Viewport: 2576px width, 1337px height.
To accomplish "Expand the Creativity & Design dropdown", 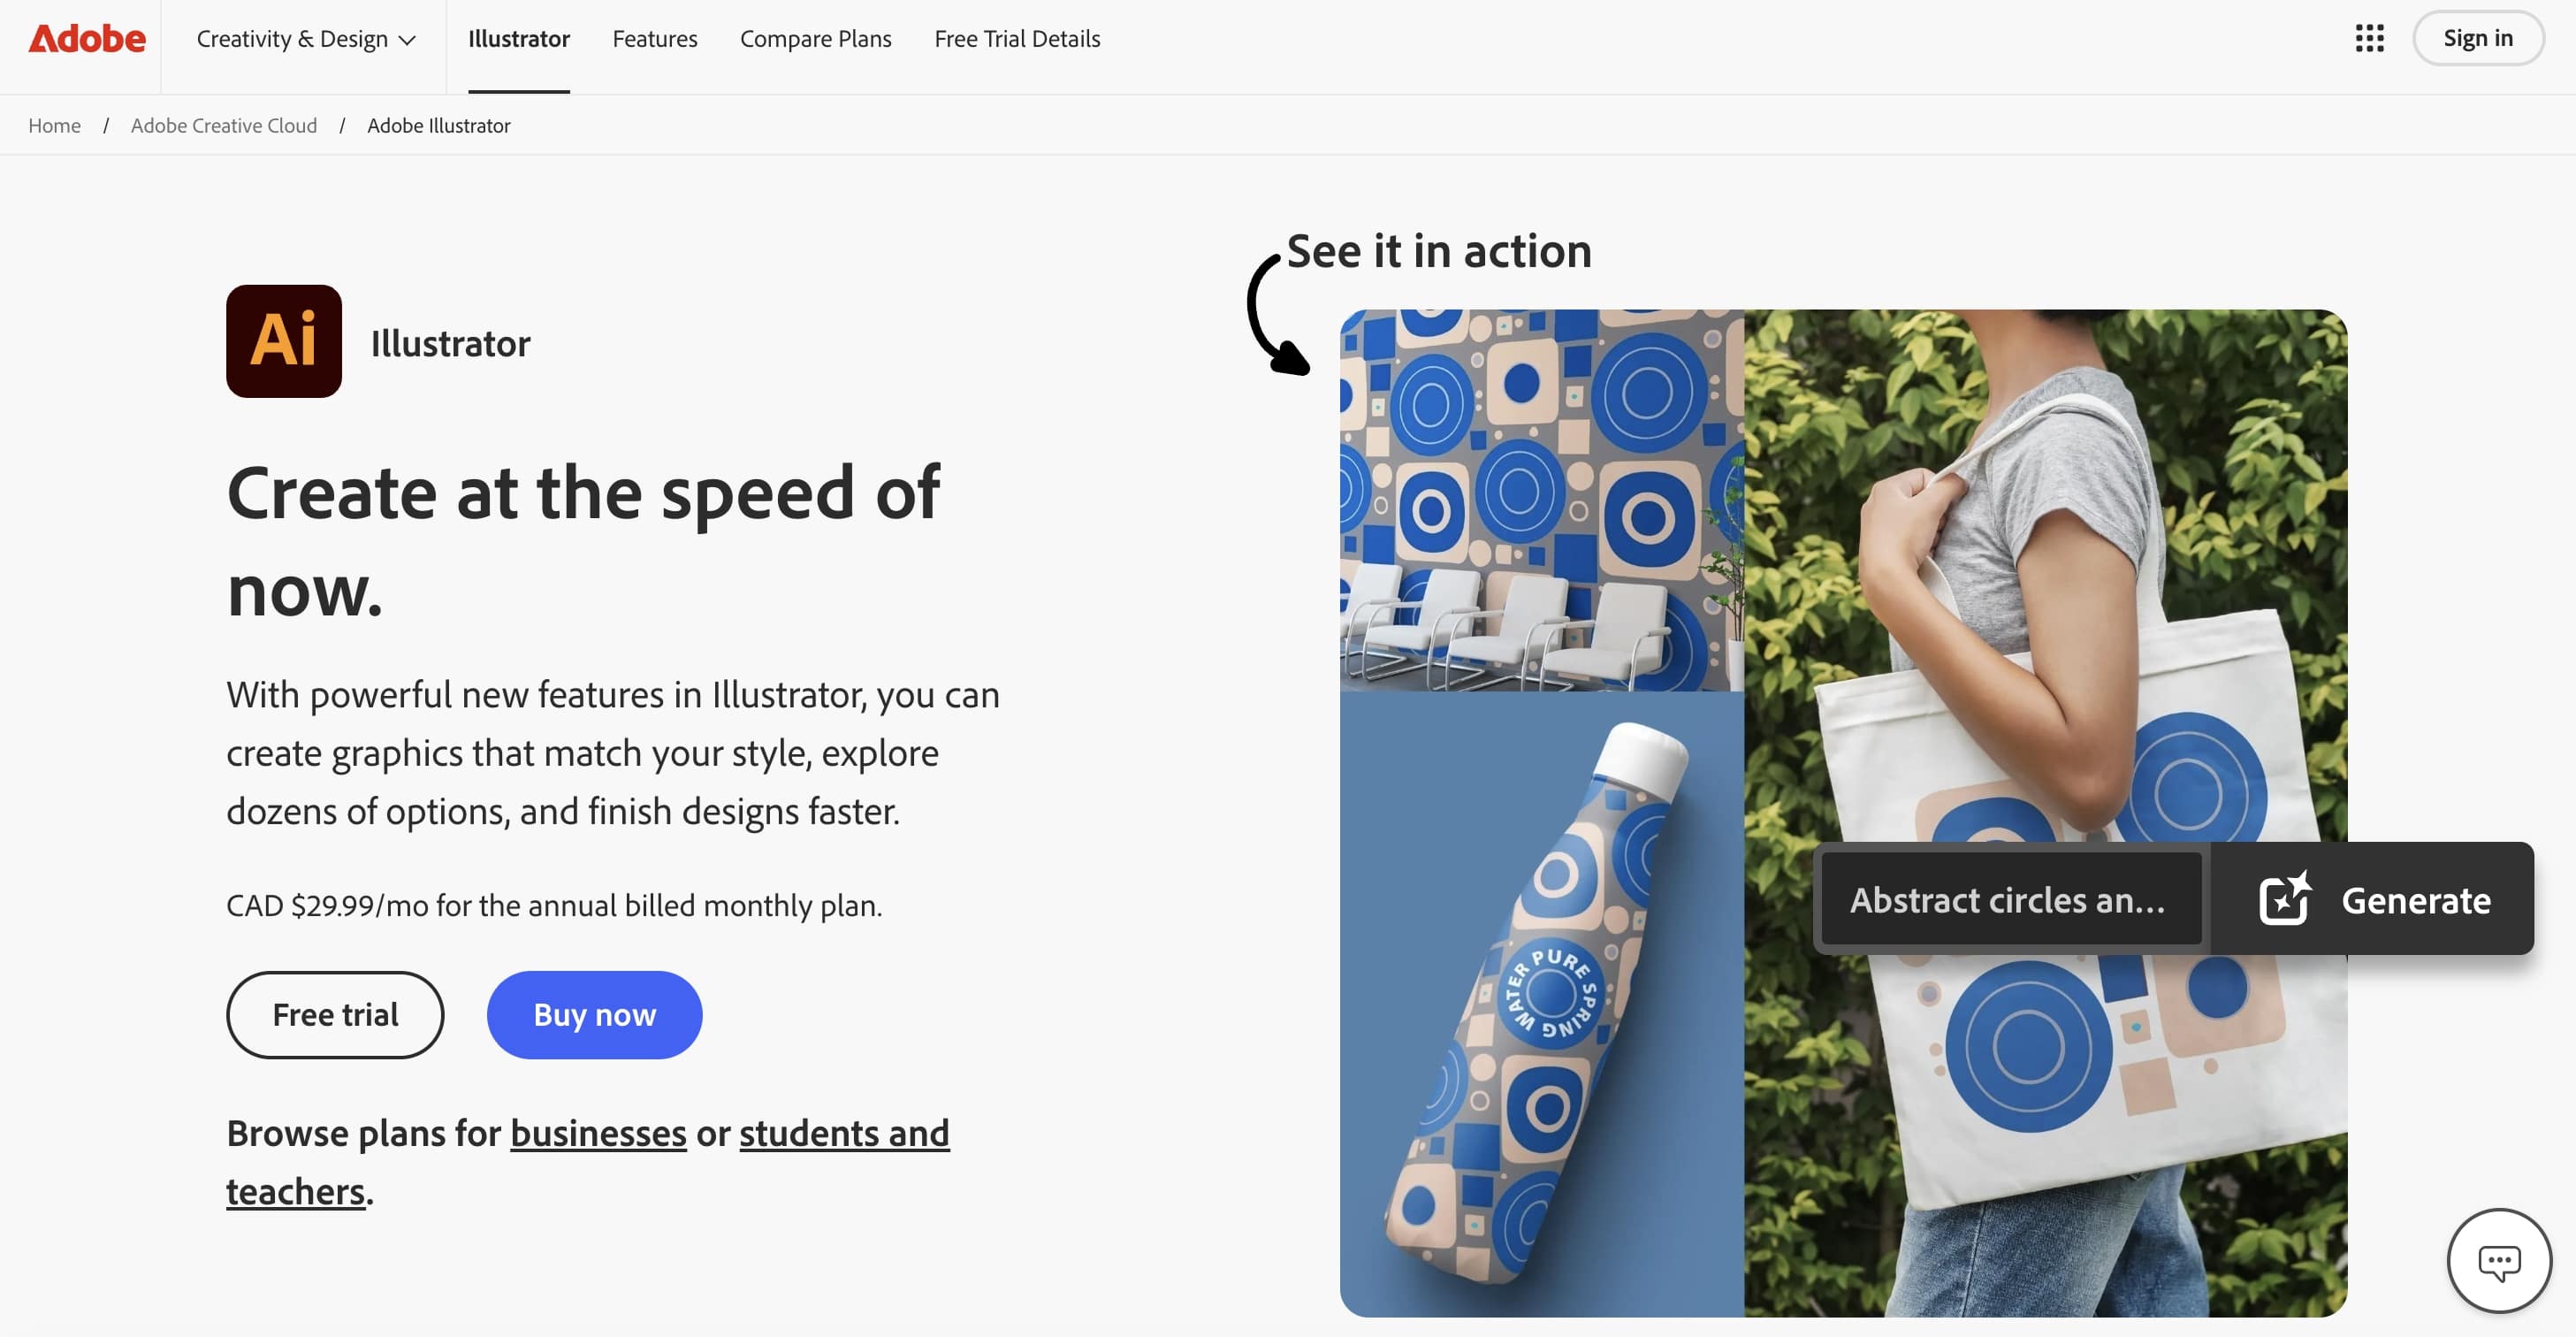I will point(306,39).
